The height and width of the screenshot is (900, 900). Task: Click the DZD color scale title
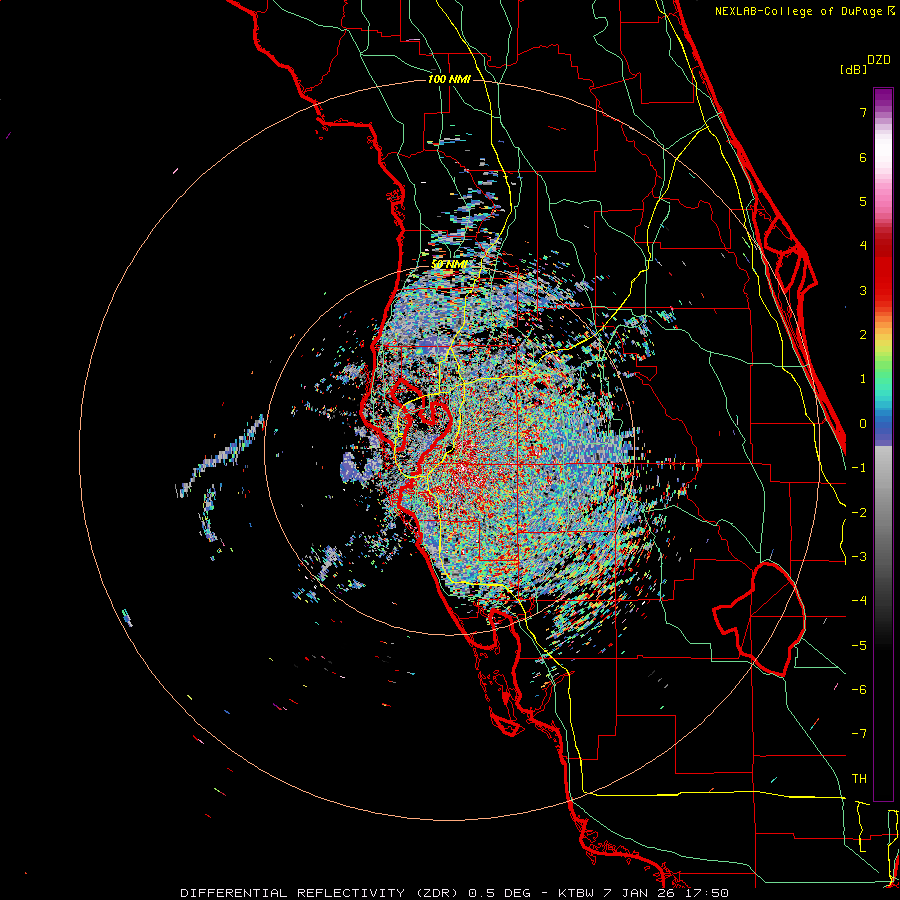click(x=879, y=60)
